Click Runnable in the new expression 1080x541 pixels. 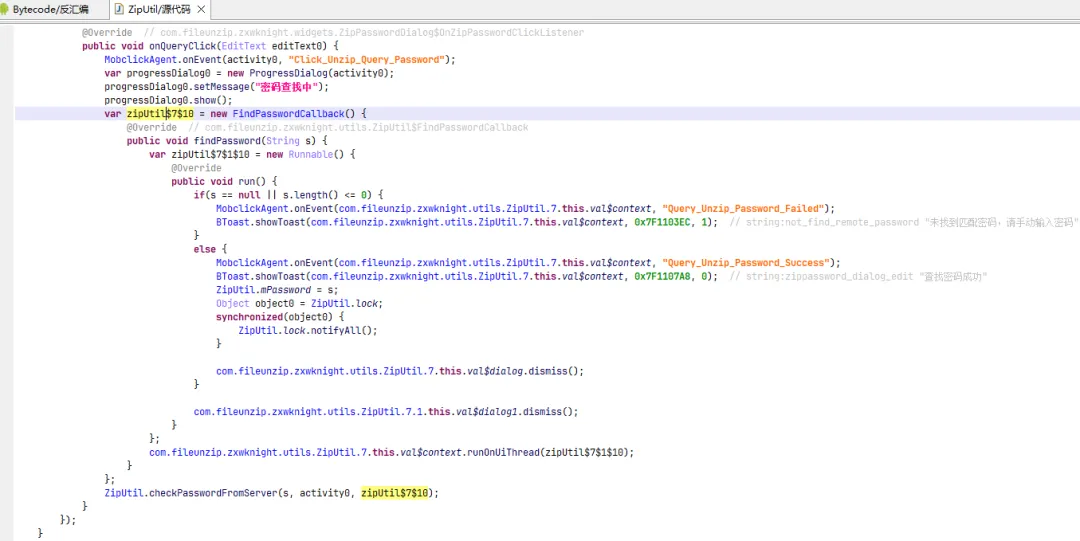(311, 154)
